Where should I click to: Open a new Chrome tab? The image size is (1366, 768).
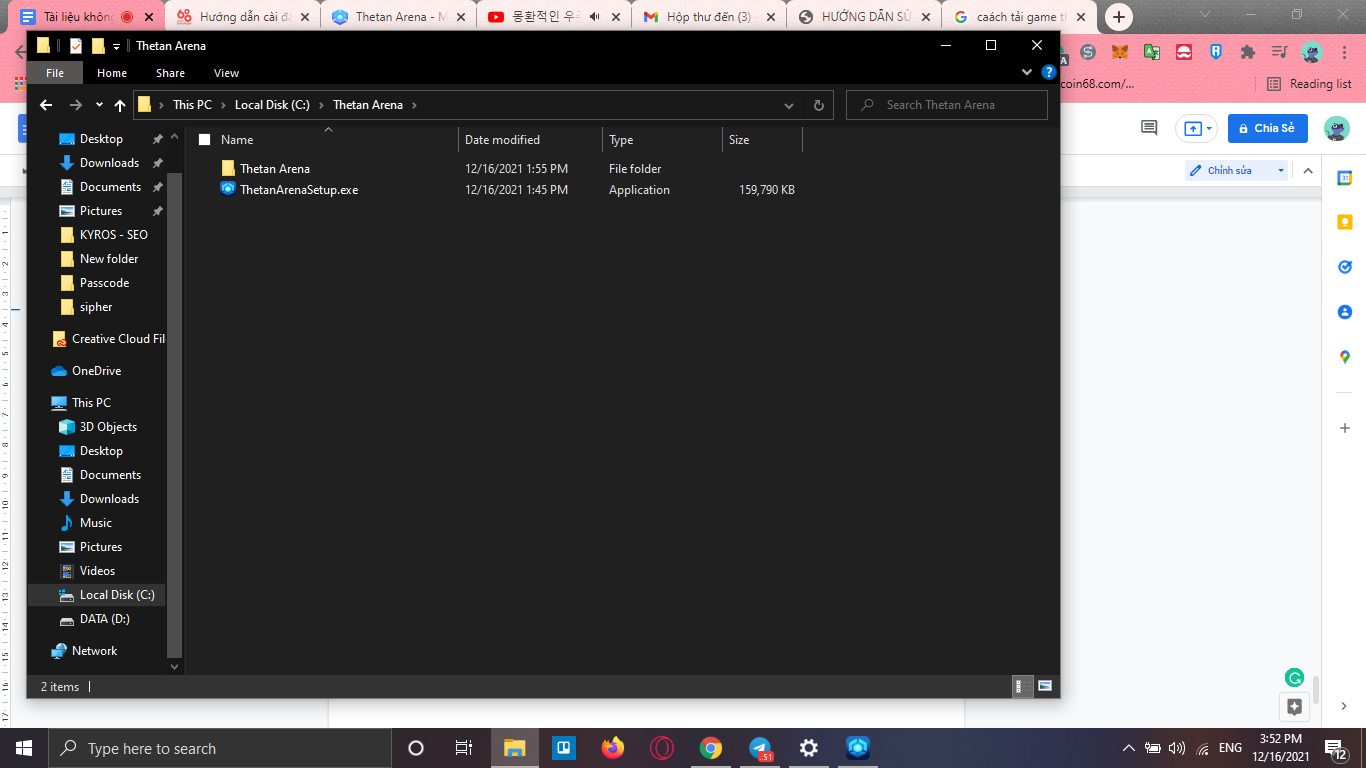coord(1119,17)
